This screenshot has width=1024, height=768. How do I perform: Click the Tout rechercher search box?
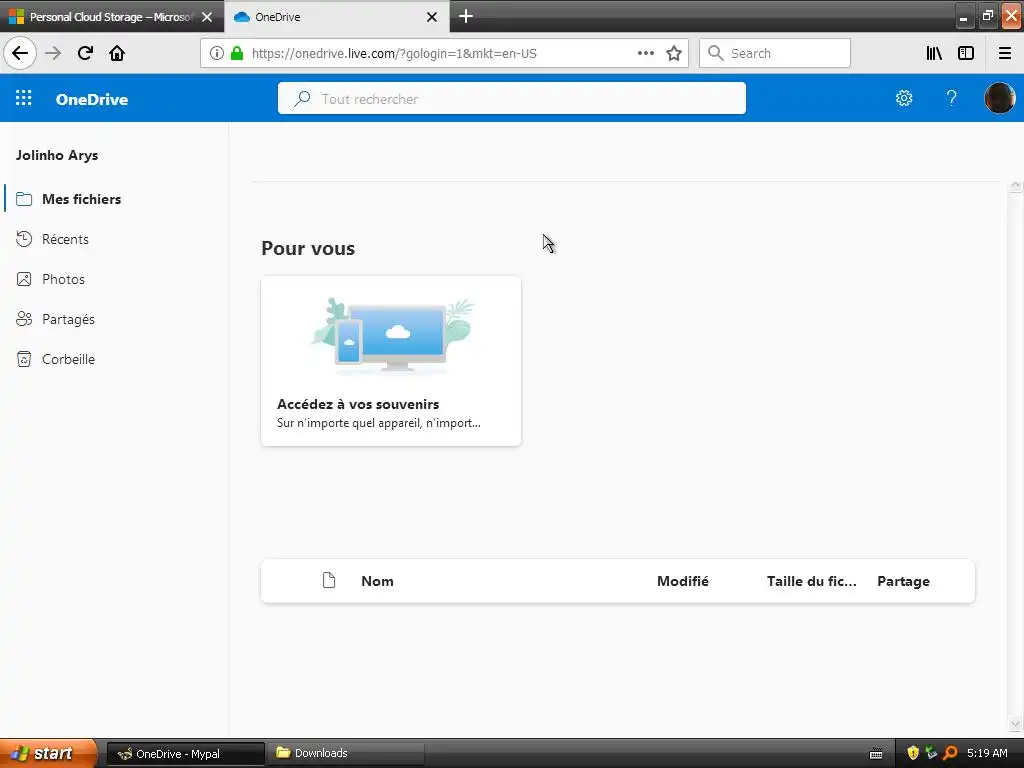[511, 98]
